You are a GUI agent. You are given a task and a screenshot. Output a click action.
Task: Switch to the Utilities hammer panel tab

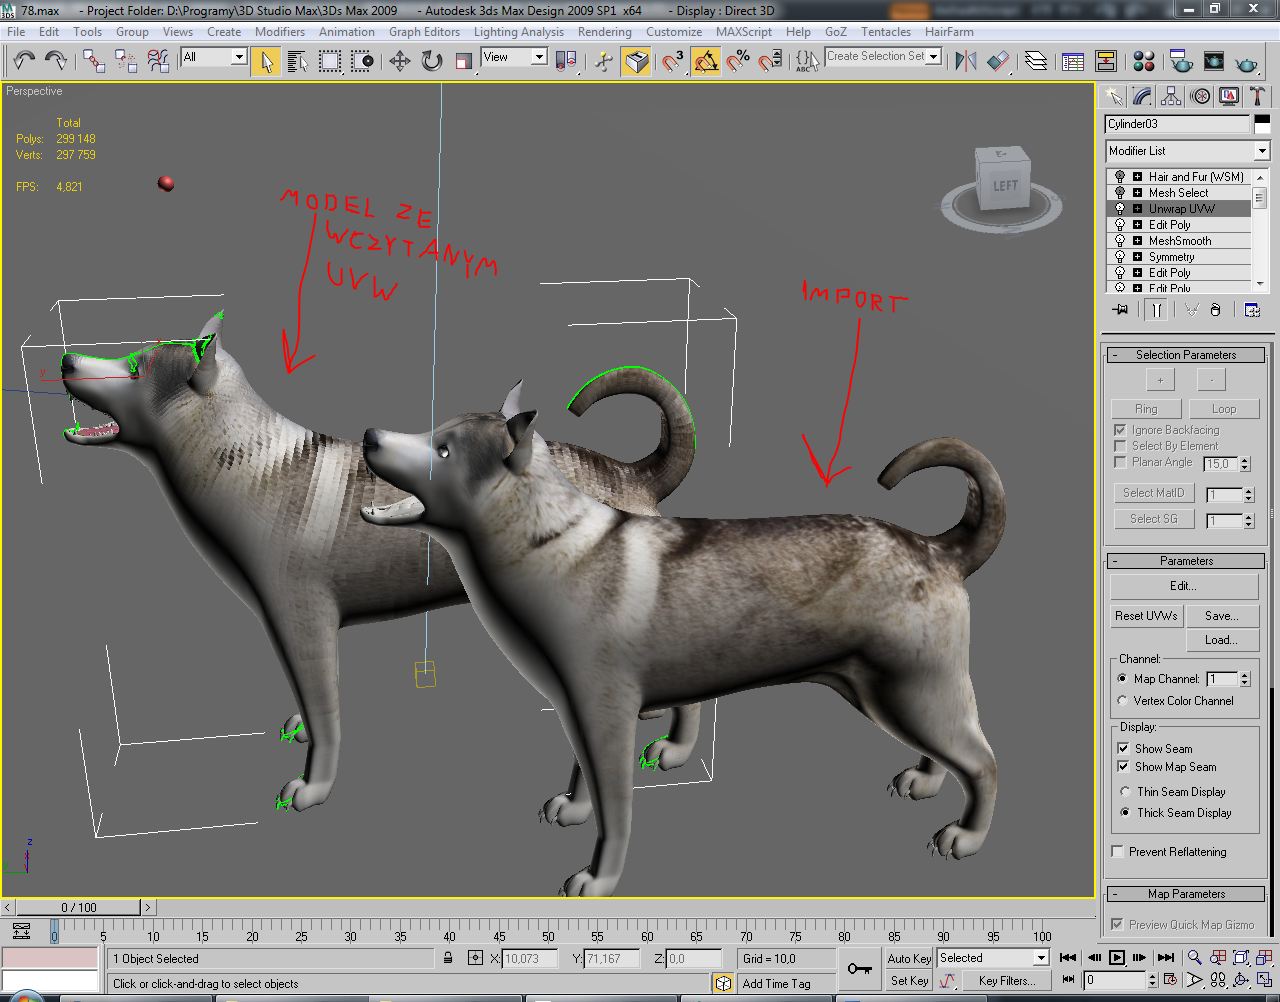[x=1258, y=96]
